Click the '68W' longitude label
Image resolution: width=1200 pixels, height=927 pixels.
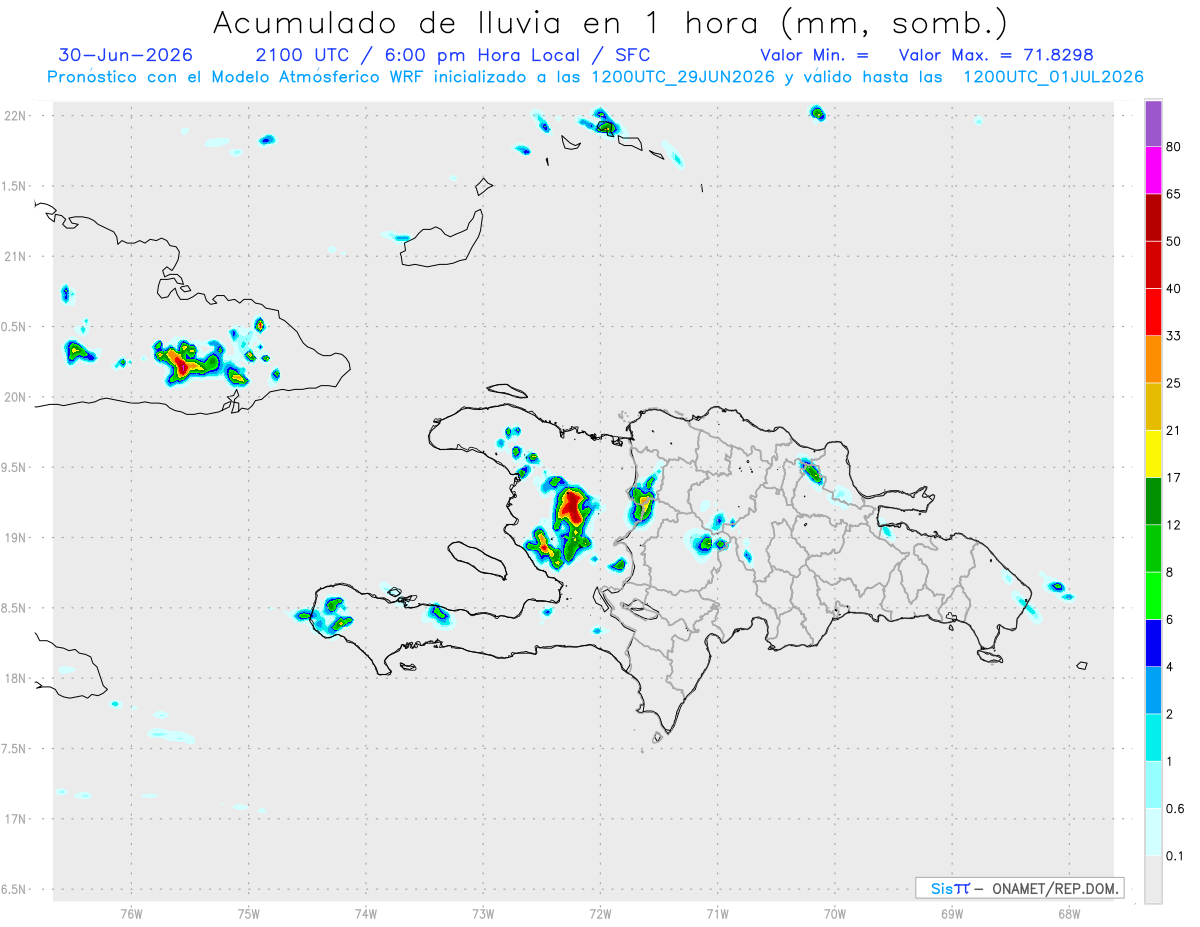1069,913
